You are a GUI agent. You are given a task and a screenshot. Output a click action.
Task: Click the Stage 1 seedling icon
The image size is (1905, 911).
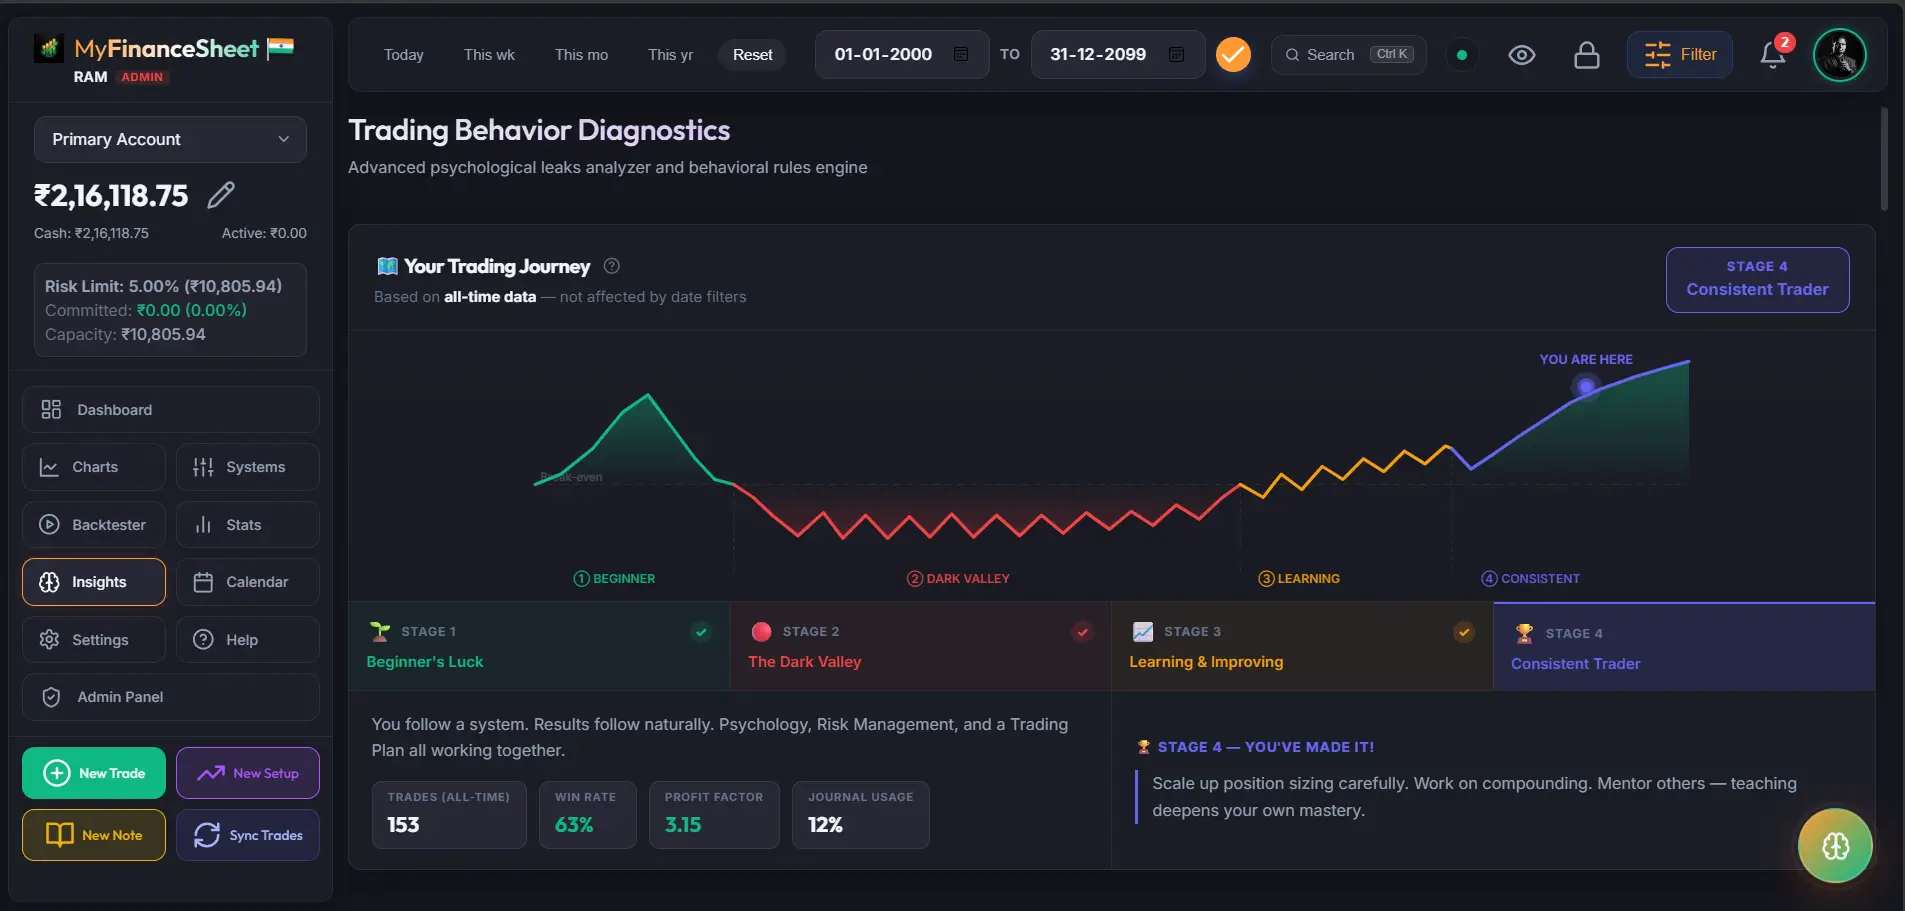tap(380, 632)
